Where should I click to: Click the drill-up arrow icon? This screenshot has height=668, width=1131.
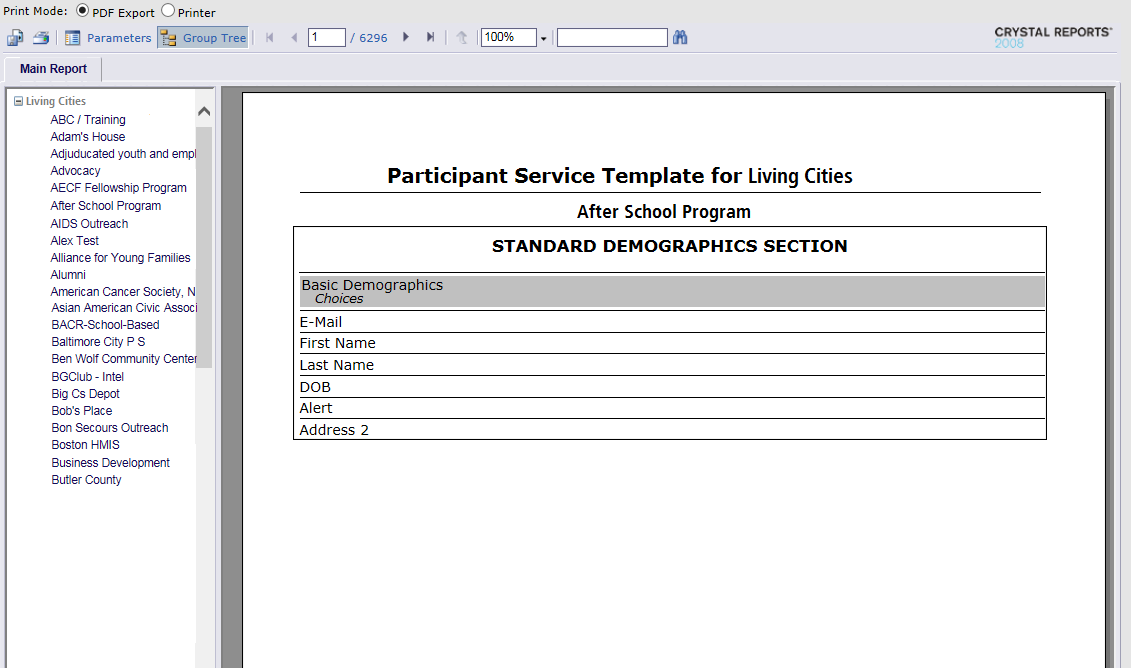tap(462, 38)
